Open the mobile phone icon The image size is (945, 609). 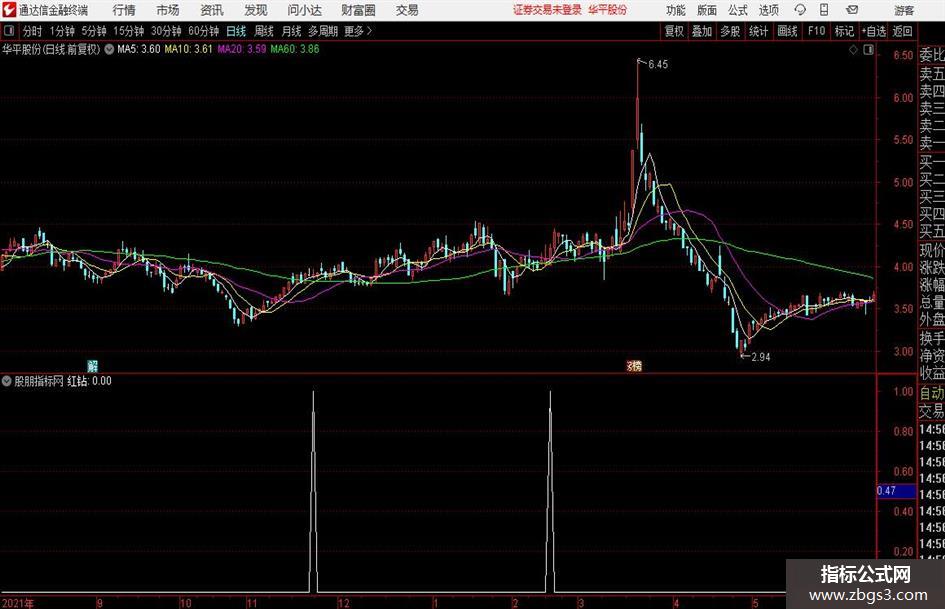(824, 10)
